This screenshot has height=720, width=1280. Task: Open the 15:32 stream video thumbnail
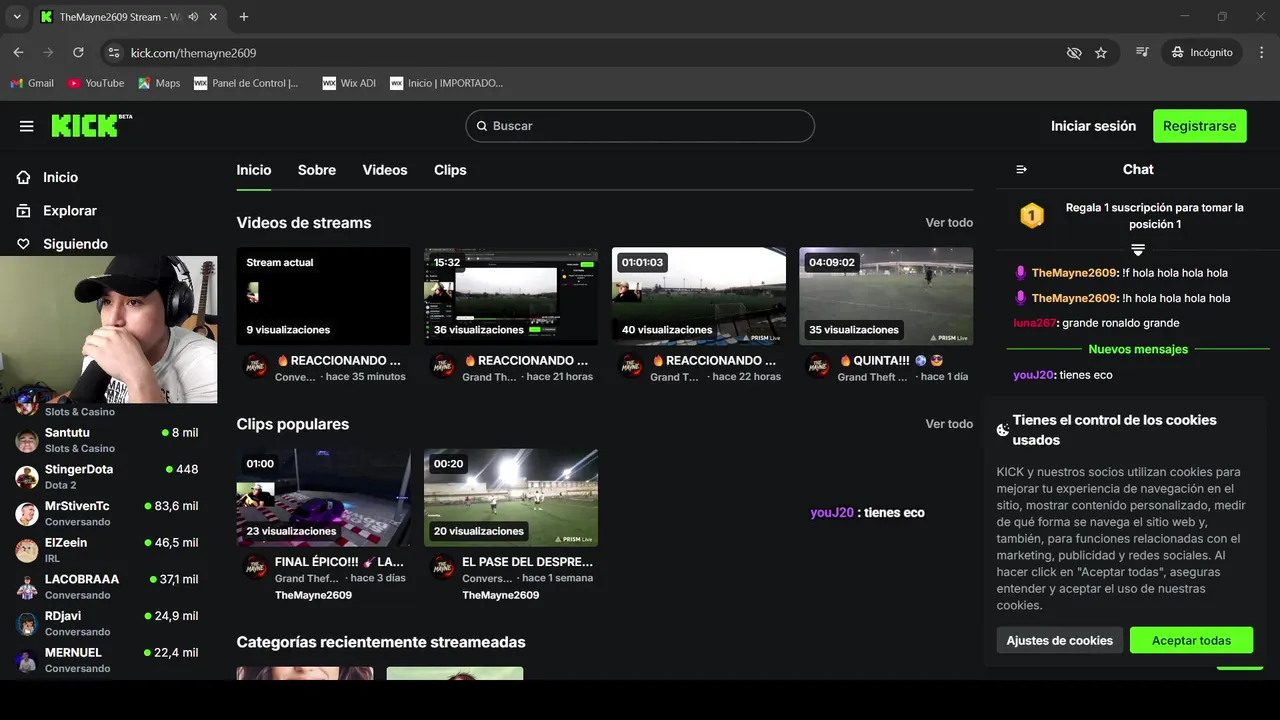[x=511, y=296]
